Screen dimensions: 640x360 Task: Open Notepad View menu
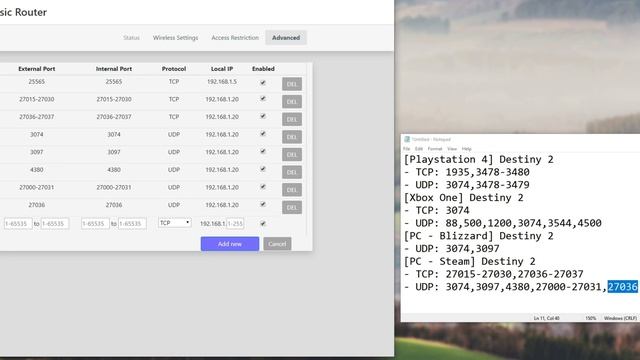click(452, 149)
